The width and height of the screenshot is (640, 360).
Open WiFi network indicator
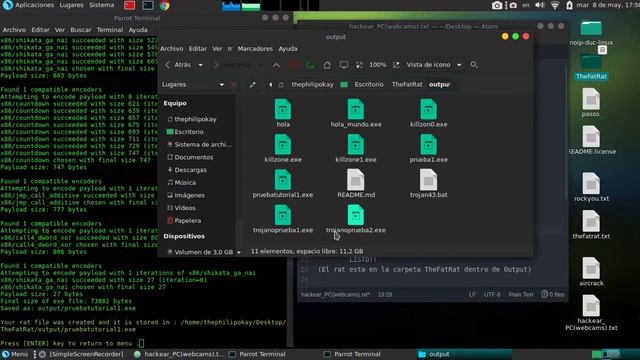555,5
